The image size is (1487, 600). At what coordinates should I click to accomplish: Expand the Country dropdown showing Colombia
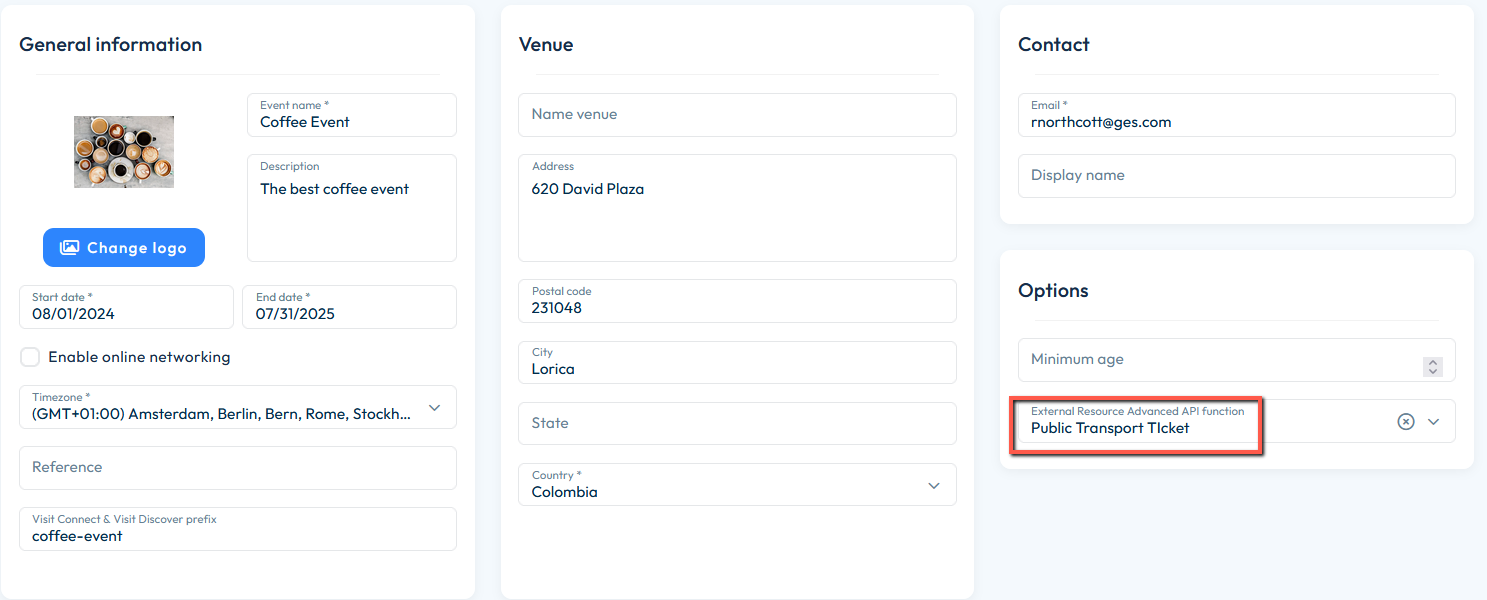click(x=933, y=485)
